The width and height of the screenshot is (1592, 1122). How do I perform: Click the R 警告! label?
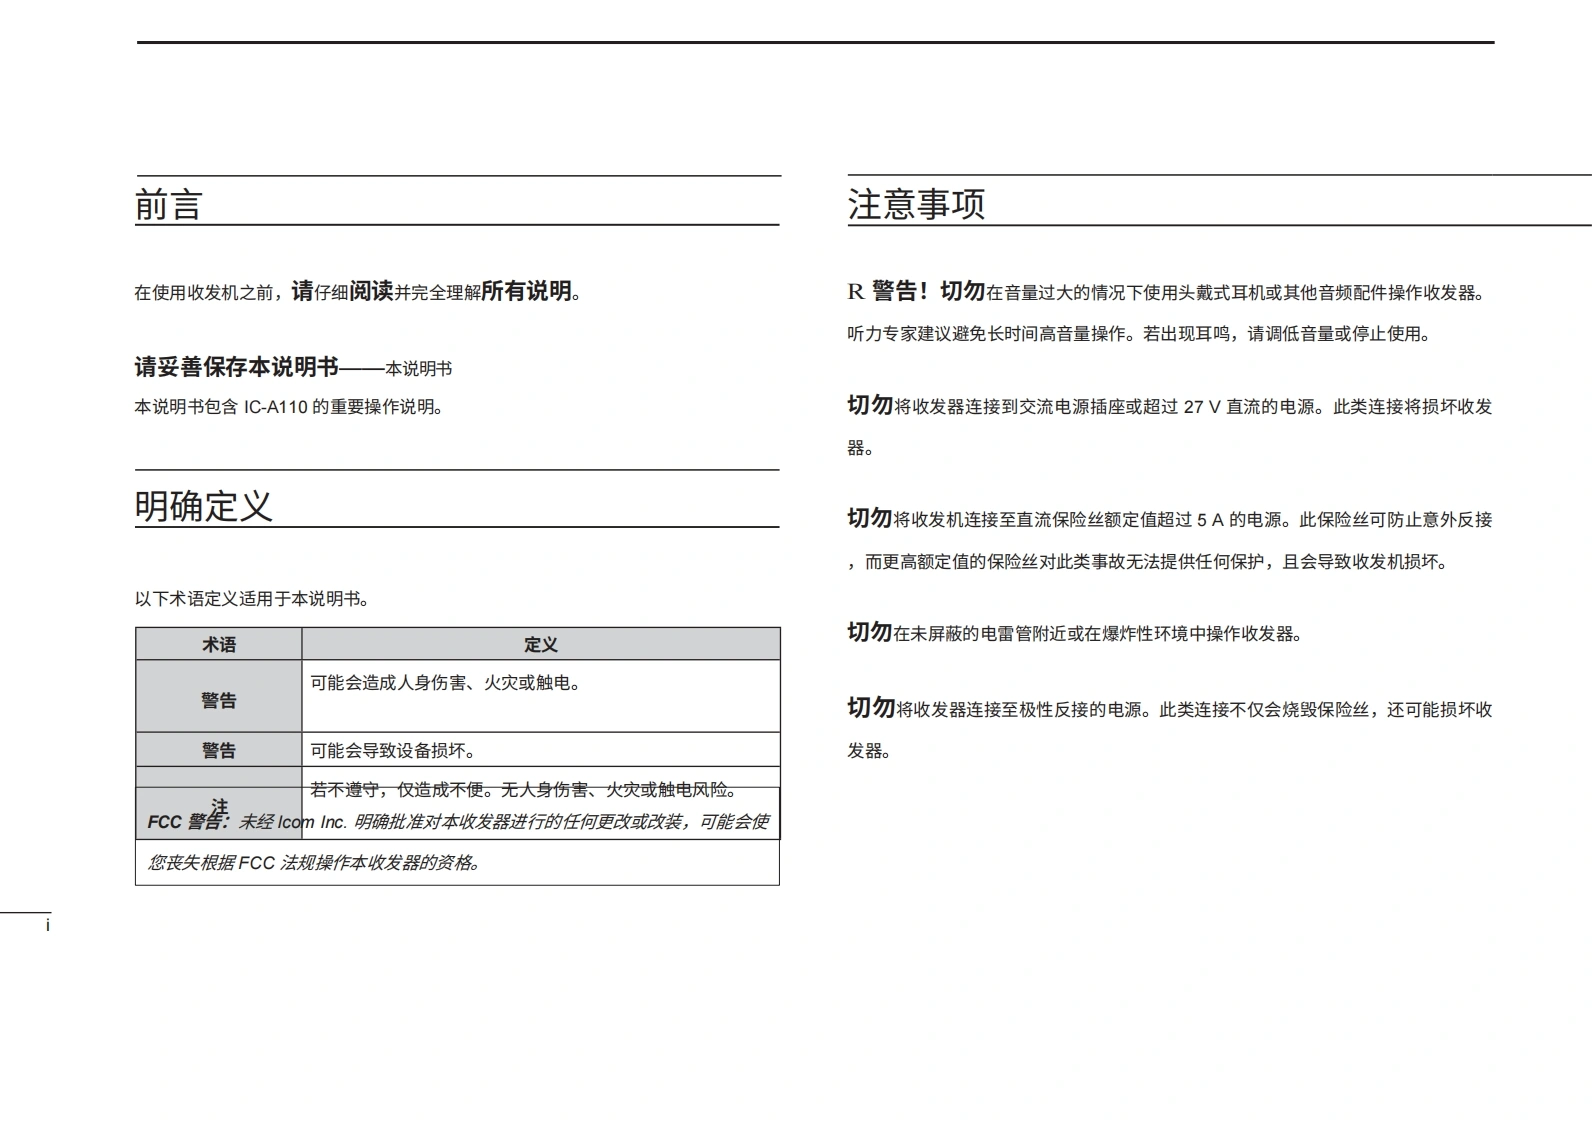point(889,292)
